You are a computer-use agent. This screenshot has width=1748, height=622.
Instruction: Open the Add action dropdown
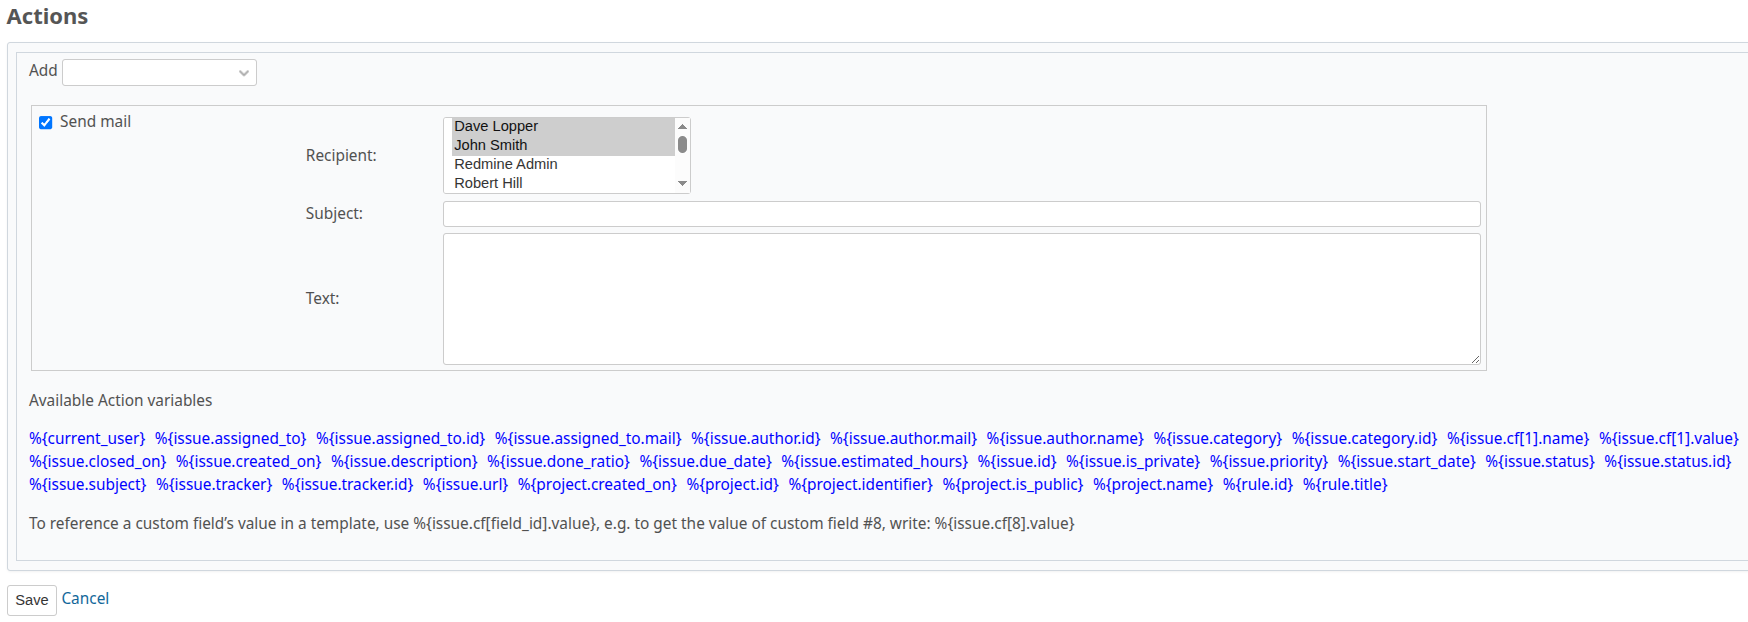click(x=158, y=72)
